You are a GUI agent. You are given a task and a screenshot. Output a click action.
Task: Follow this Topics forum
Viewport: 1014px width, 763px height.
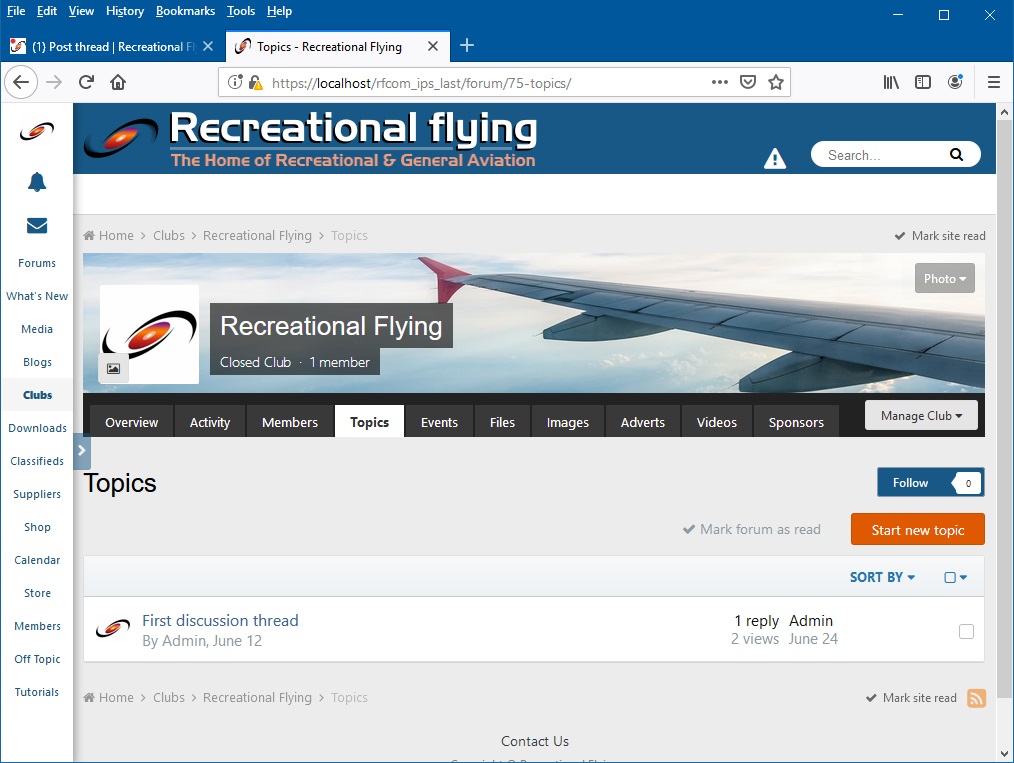[x=931, y=482]
